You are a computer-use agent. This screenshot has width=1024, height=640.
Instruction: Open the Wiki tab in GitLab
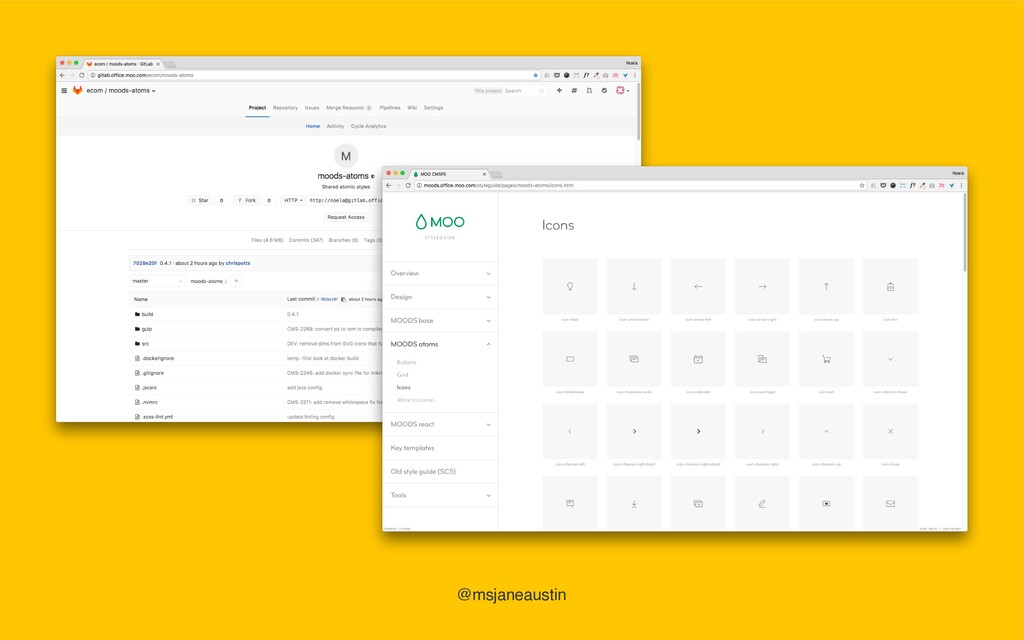point(412,108)
